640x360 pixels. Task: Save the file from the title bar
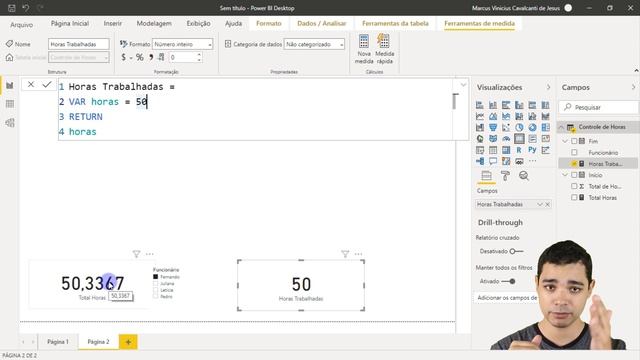click(x=11, y=8)
